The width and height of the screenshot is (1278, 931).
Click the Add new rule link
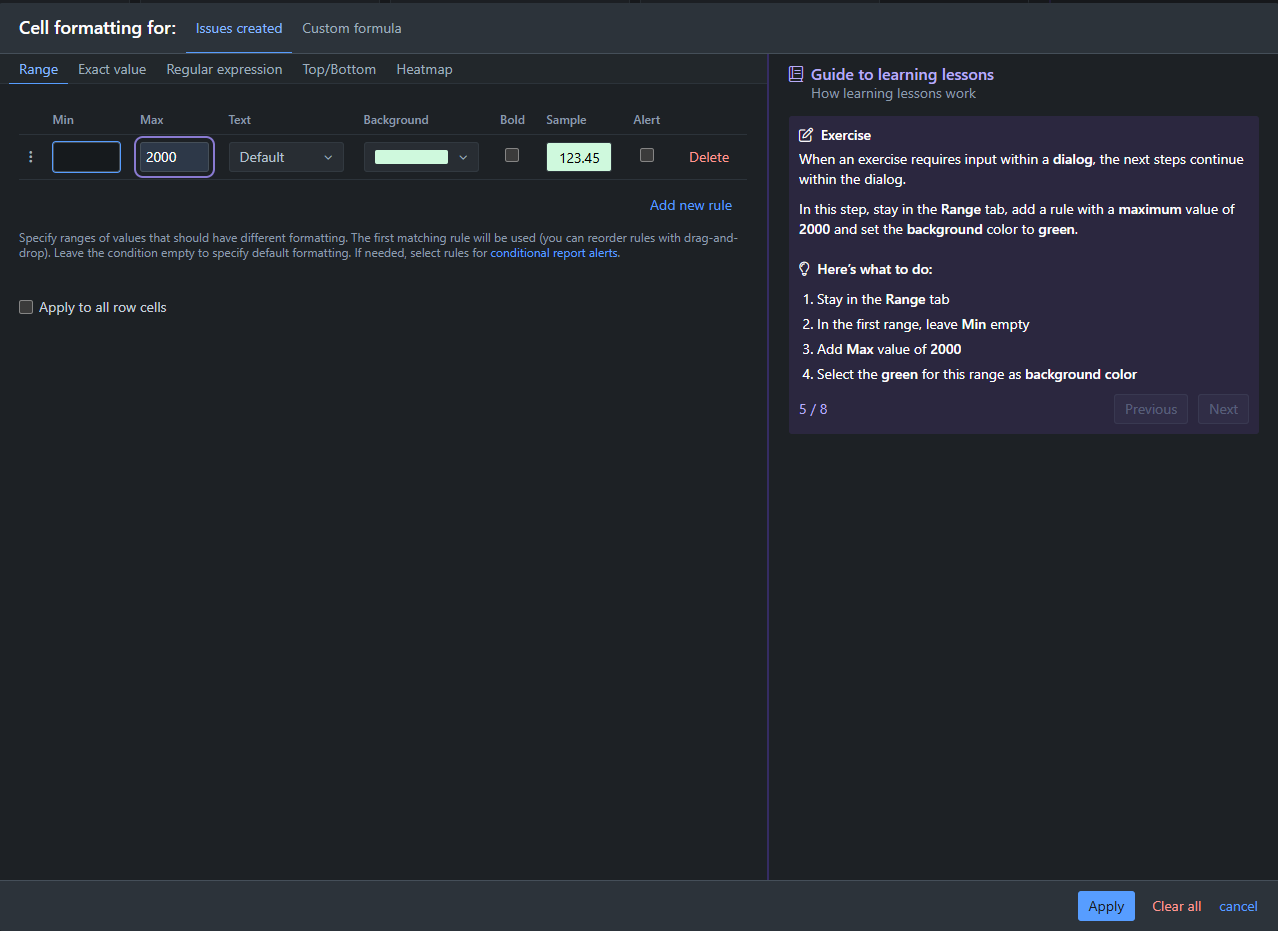tap(691, 205)
